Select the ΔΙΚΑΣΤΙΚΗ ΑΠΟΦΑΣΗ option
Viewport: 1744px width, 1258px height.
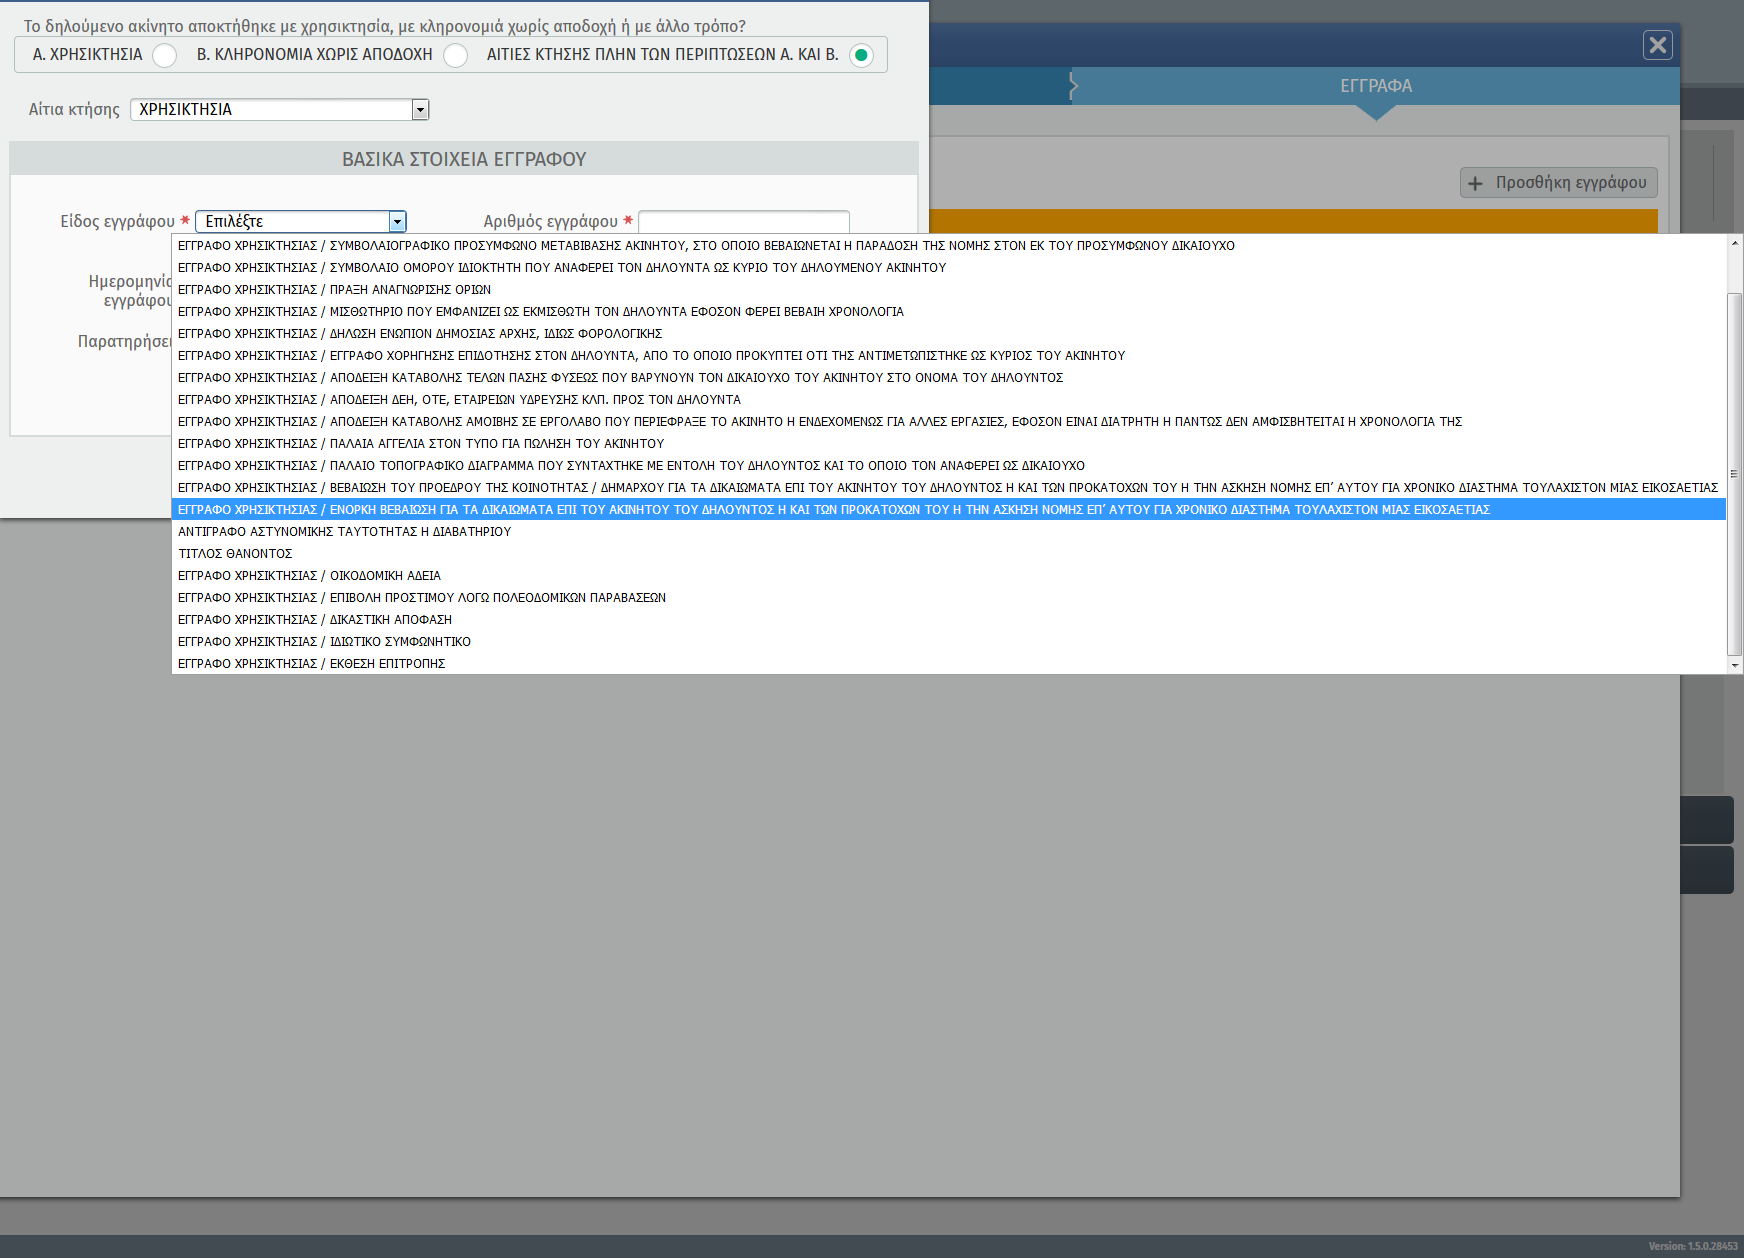point(315,620)
